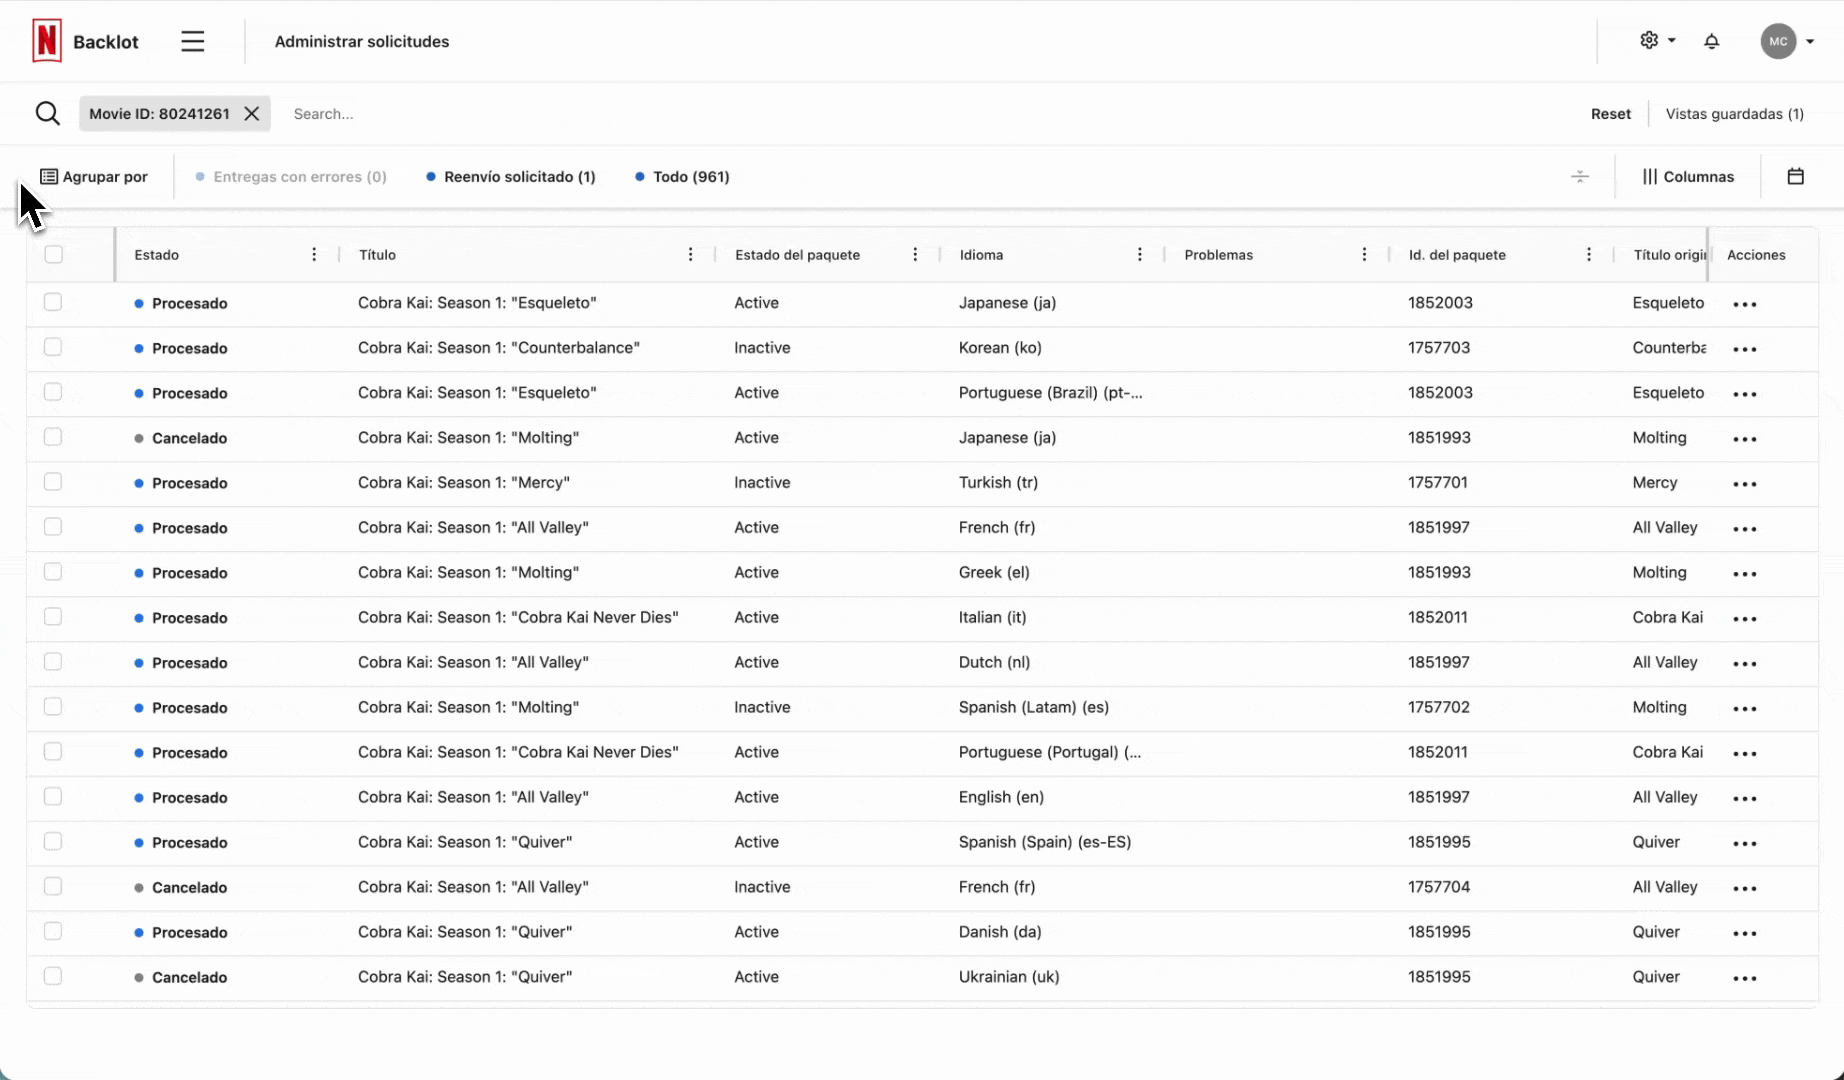Switch to the Todo (961) tab

[x=682, y=177]
